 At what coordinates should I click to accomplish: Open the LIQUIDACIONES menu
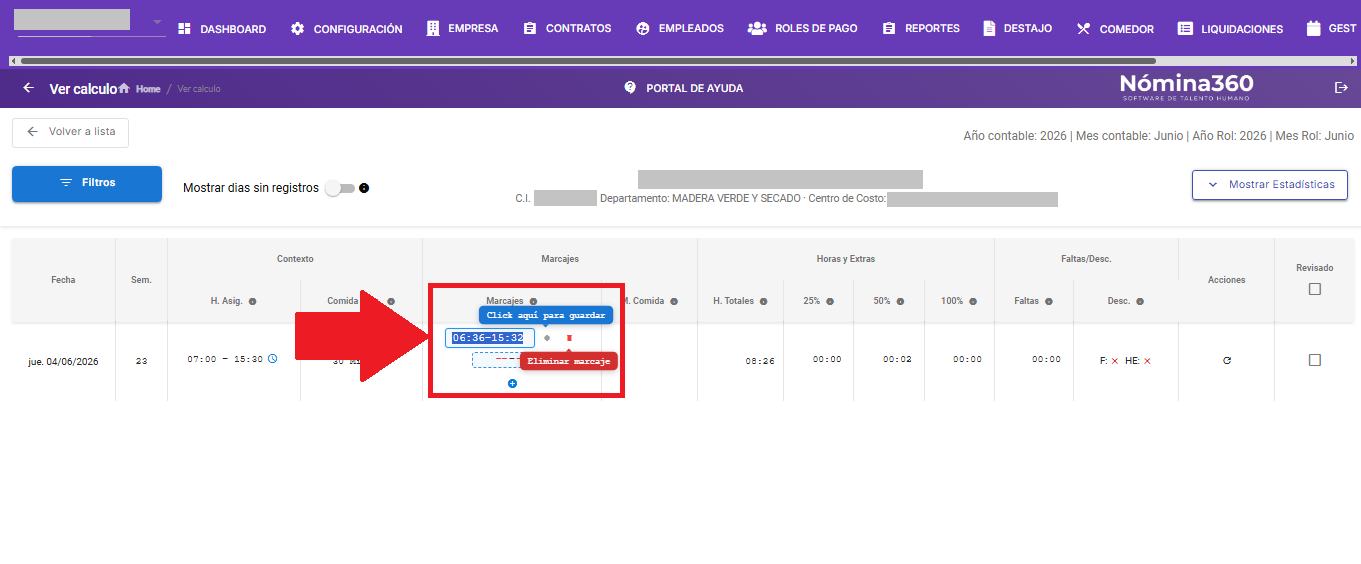coord(1230,29)
